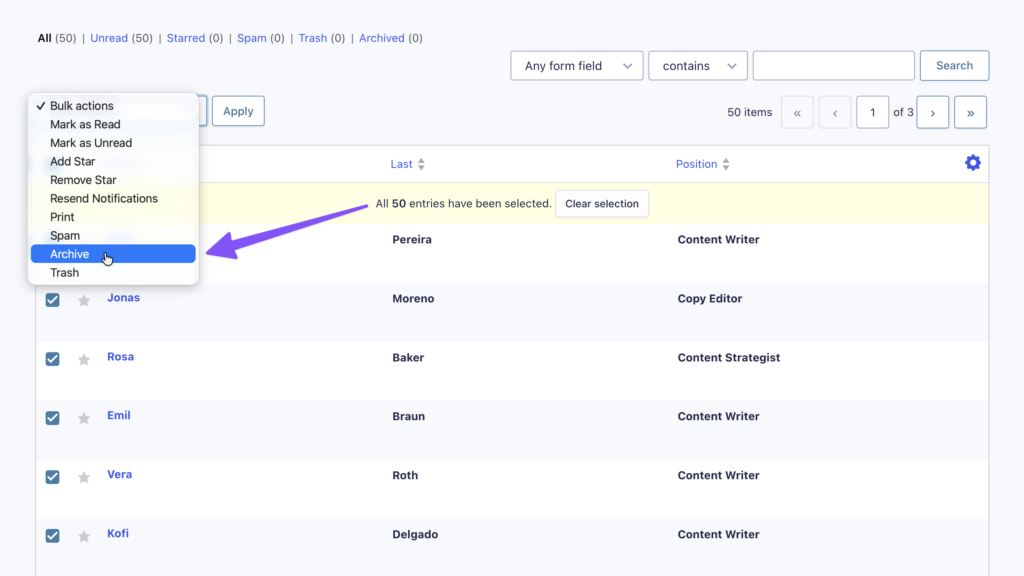Focus the search text field

click(833, 66)
